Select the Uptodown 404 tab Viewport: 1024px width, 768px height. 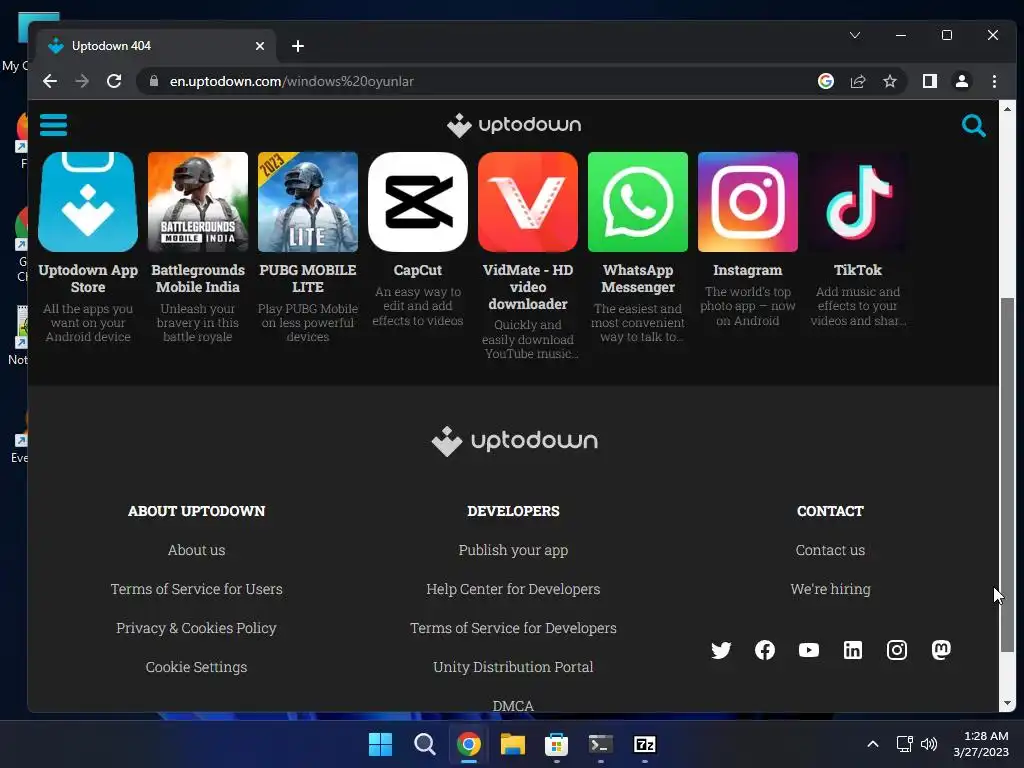[157, 46]
